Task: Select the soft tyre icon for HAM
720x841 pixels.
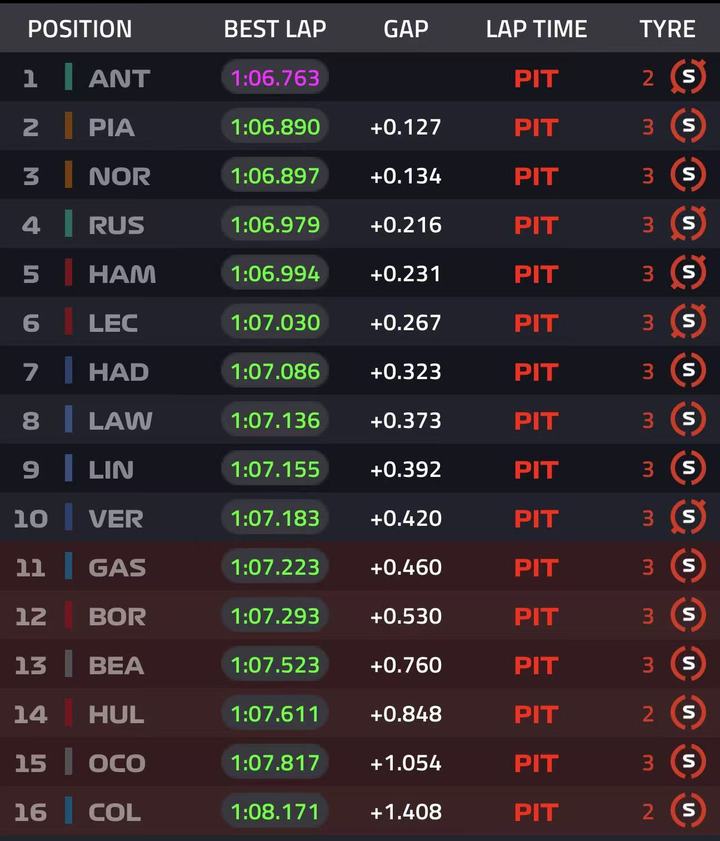Action: tap(688, 272)
